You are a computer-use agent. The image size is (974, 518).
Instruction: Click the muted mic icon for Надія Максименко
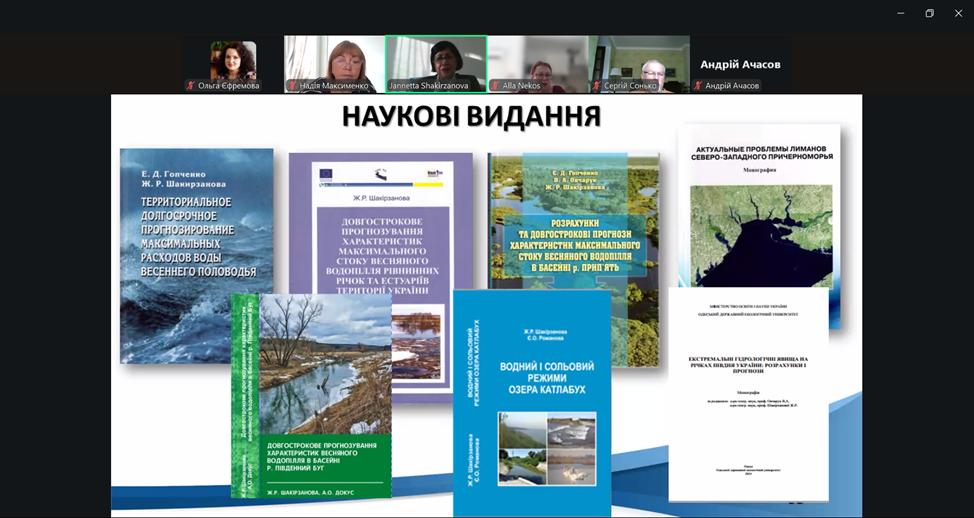(x=292, y=86)
